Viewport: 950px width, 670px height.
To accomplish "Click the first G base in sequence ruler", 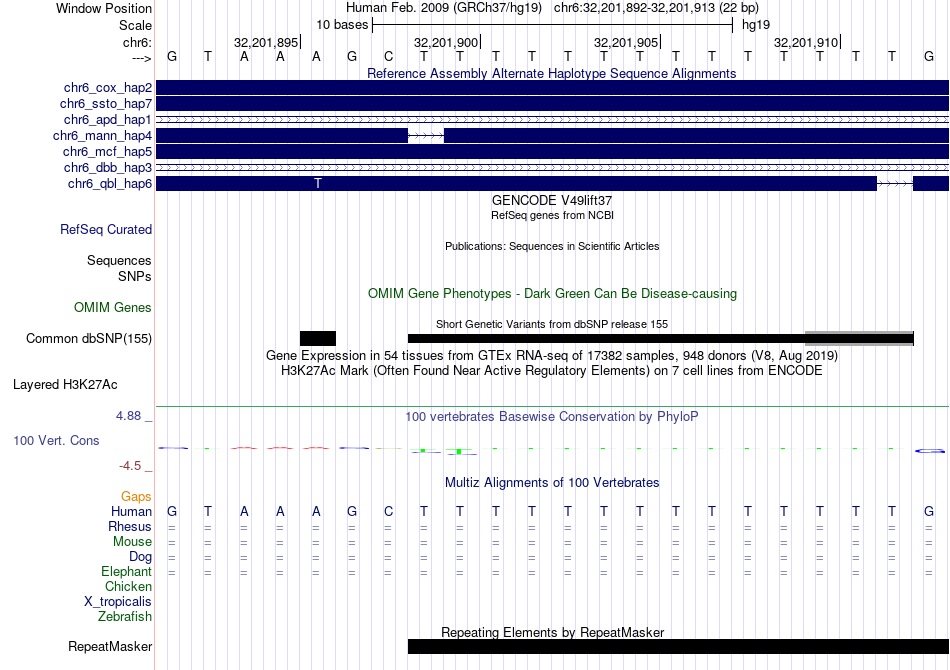I will 172,57.
